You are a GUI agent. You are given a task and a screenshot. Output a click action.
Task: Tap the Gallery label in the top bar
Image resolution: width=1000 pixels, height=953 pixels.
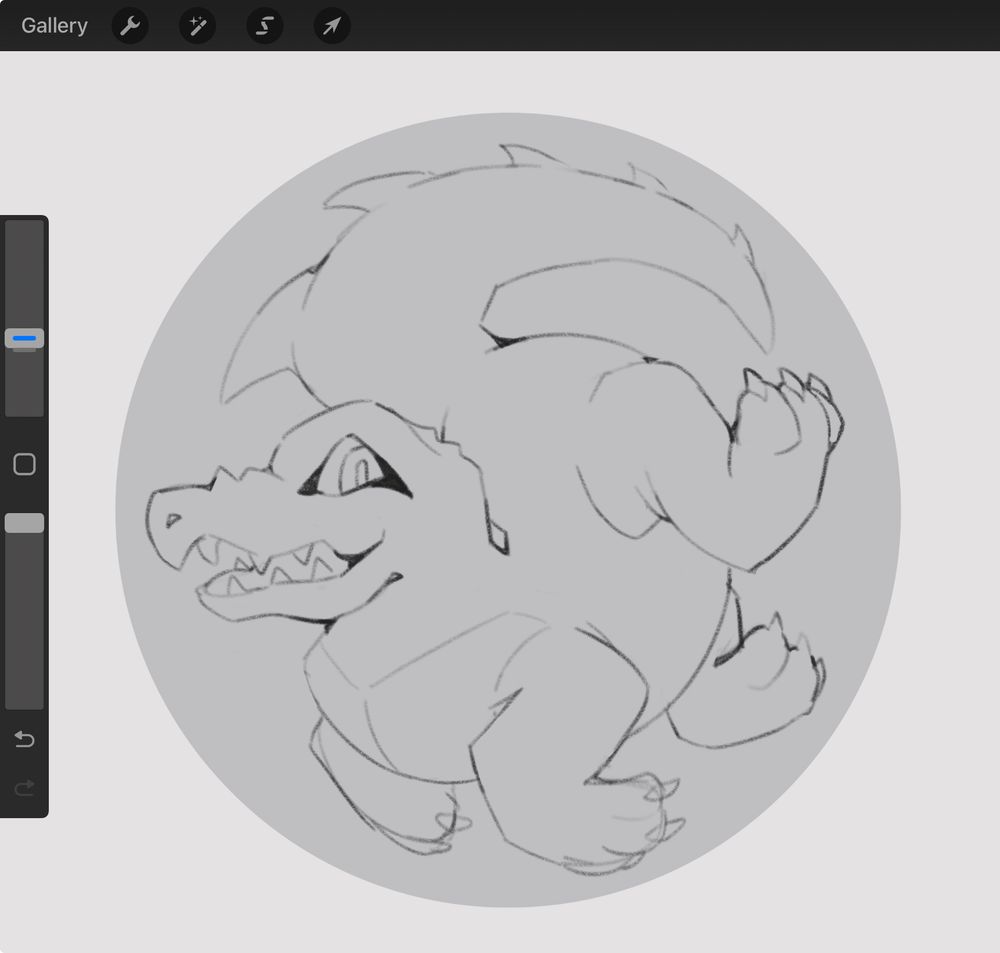coord(53,26)
